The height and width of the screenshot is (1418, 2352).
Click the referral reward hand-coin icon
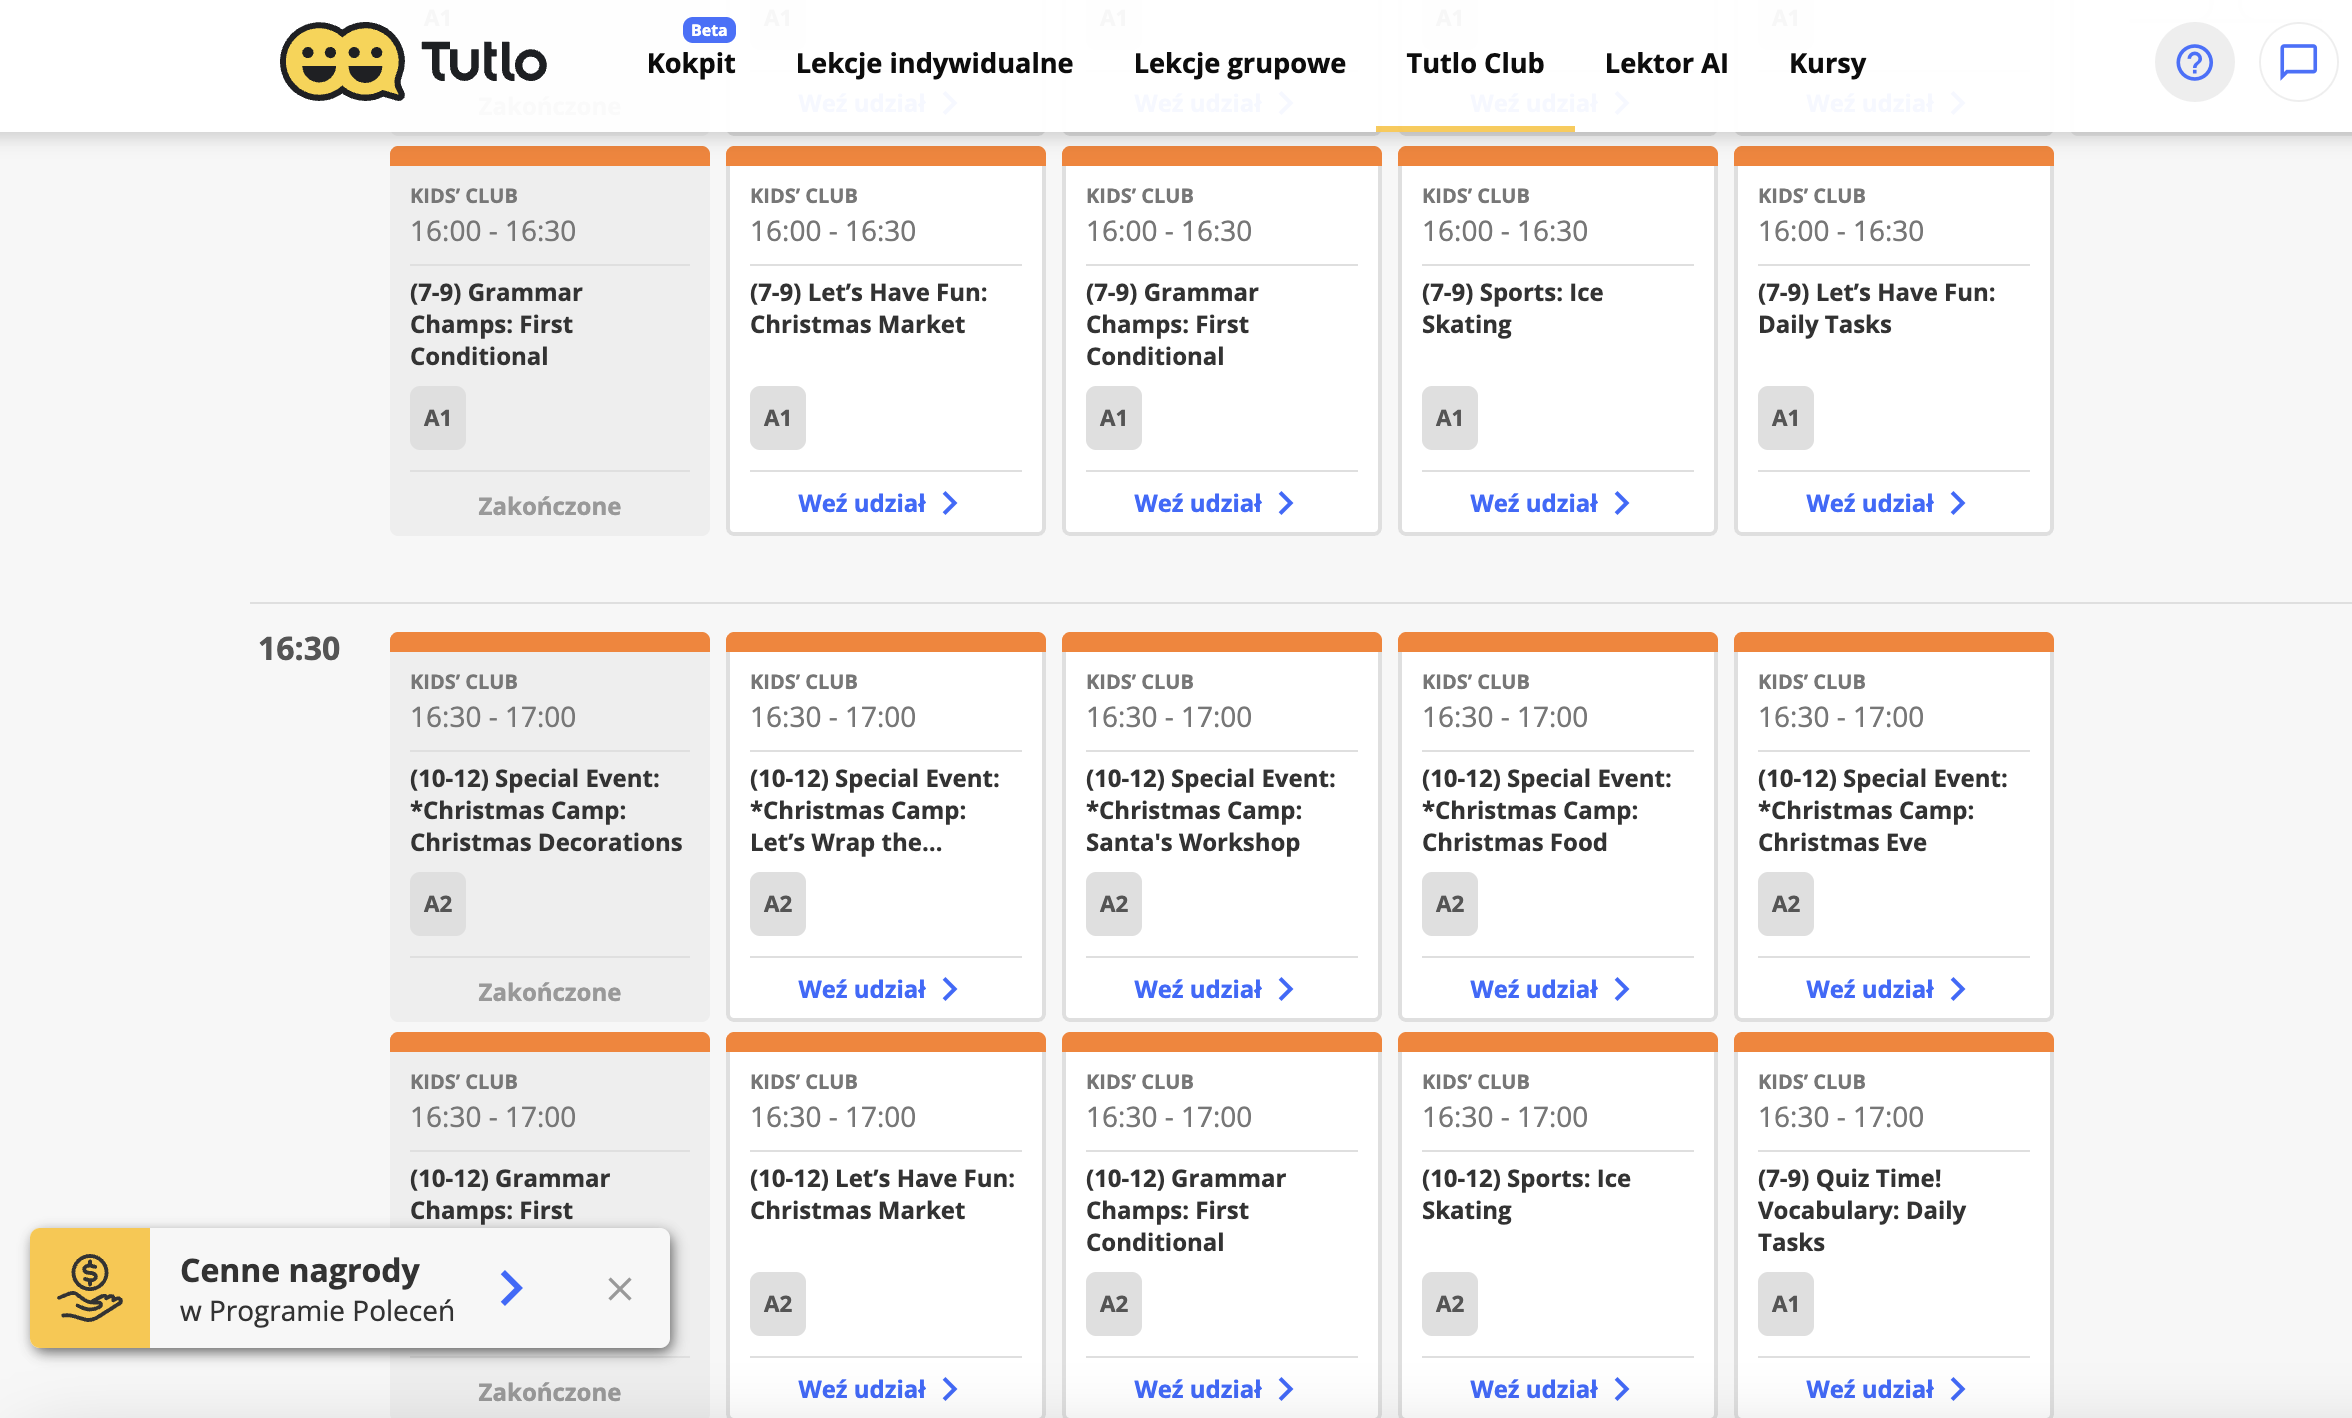coord(90,1288)
